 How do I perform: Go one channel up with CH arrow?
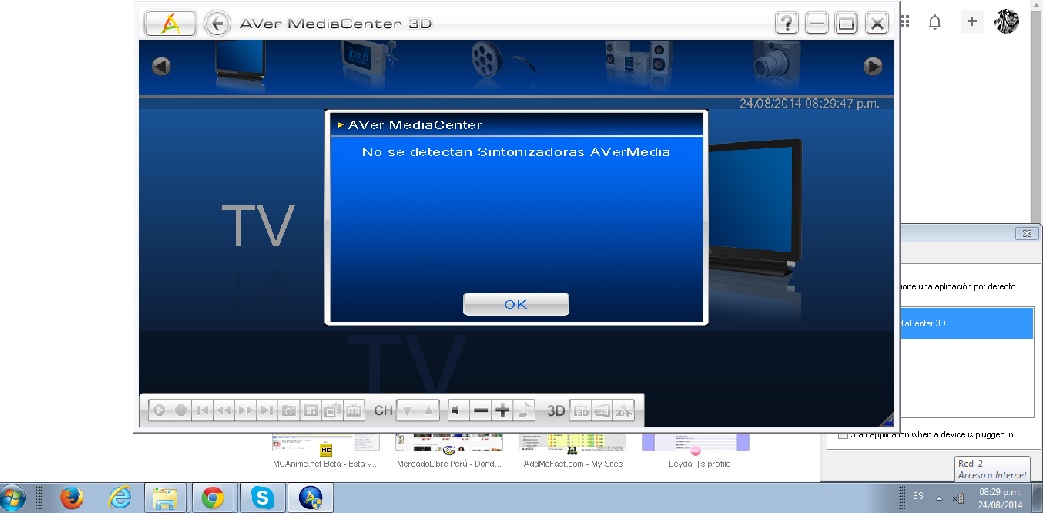428,411
